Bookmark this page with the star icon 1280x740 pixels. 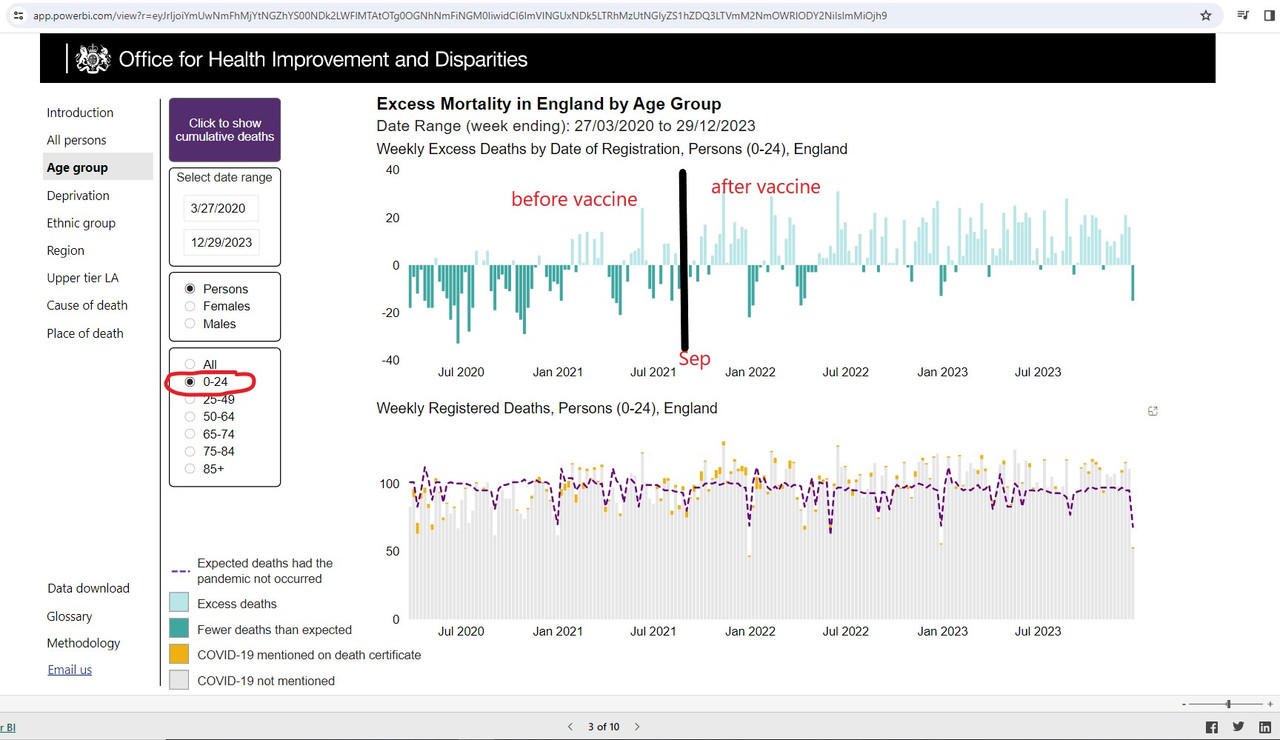click(x=1206, y=15)
